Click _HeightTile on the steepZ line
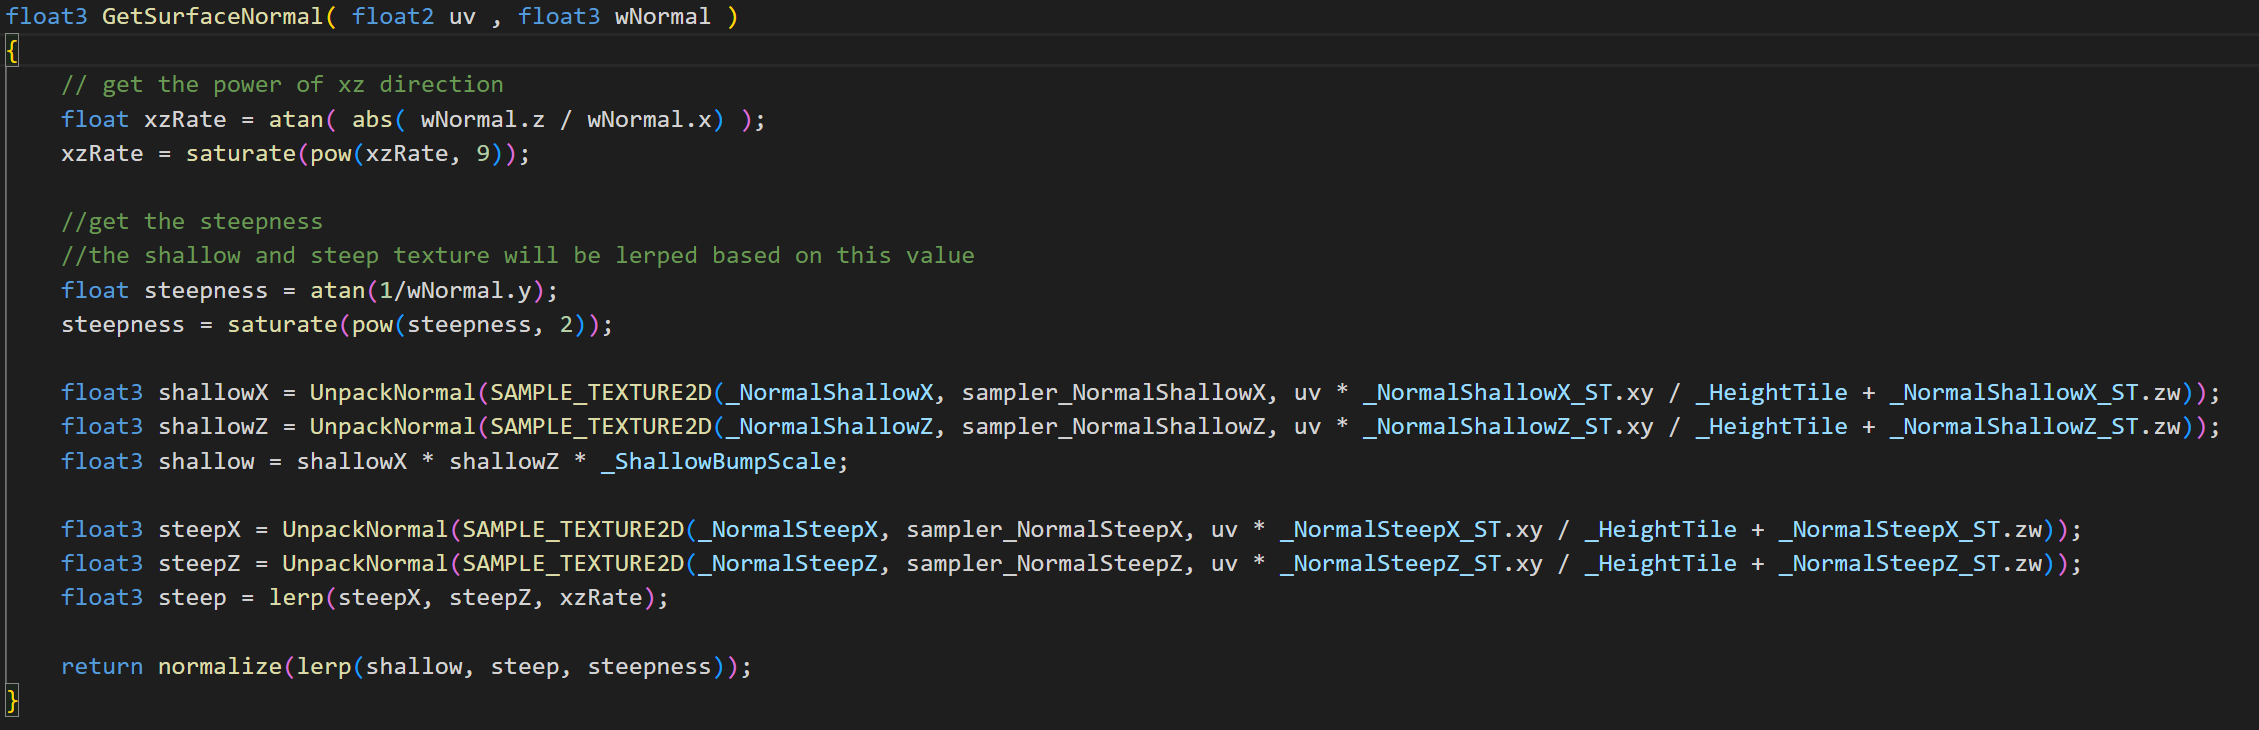Screen dimensions: 2259x730 [1660, 564]
